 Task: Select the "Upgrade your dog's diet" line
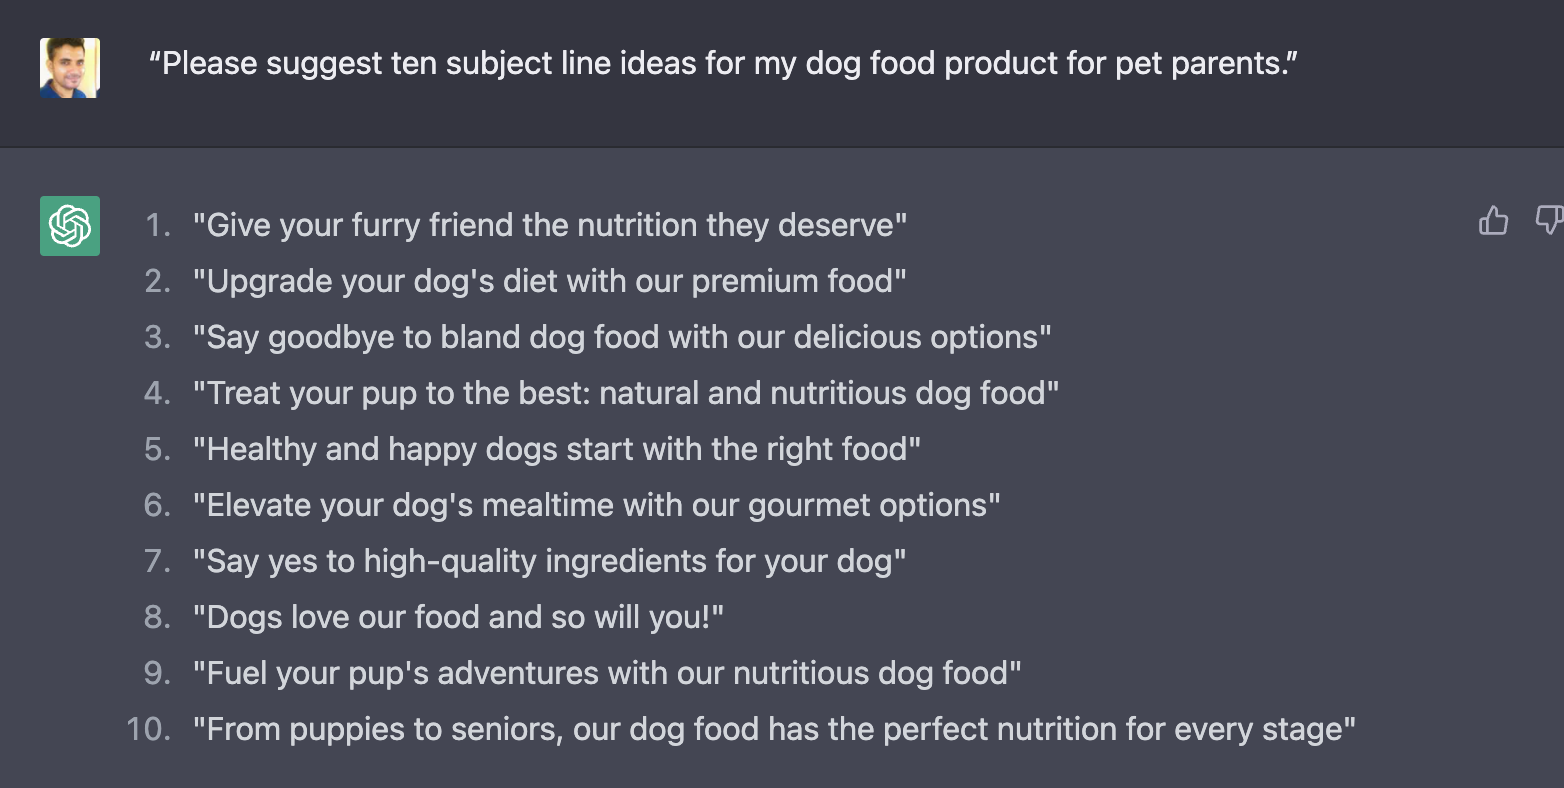click(x=550, y=281)
